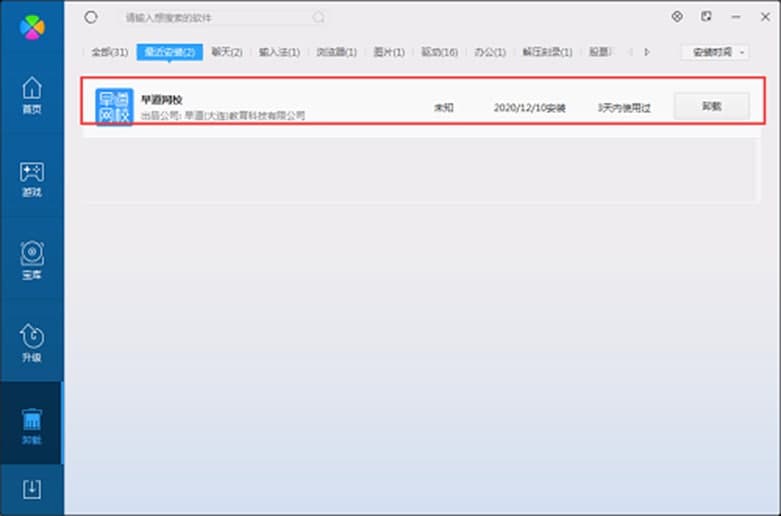This screenshot has height=516, width=781.
Task: Expand more categories with the right arrow
Action: pos(647,52)
